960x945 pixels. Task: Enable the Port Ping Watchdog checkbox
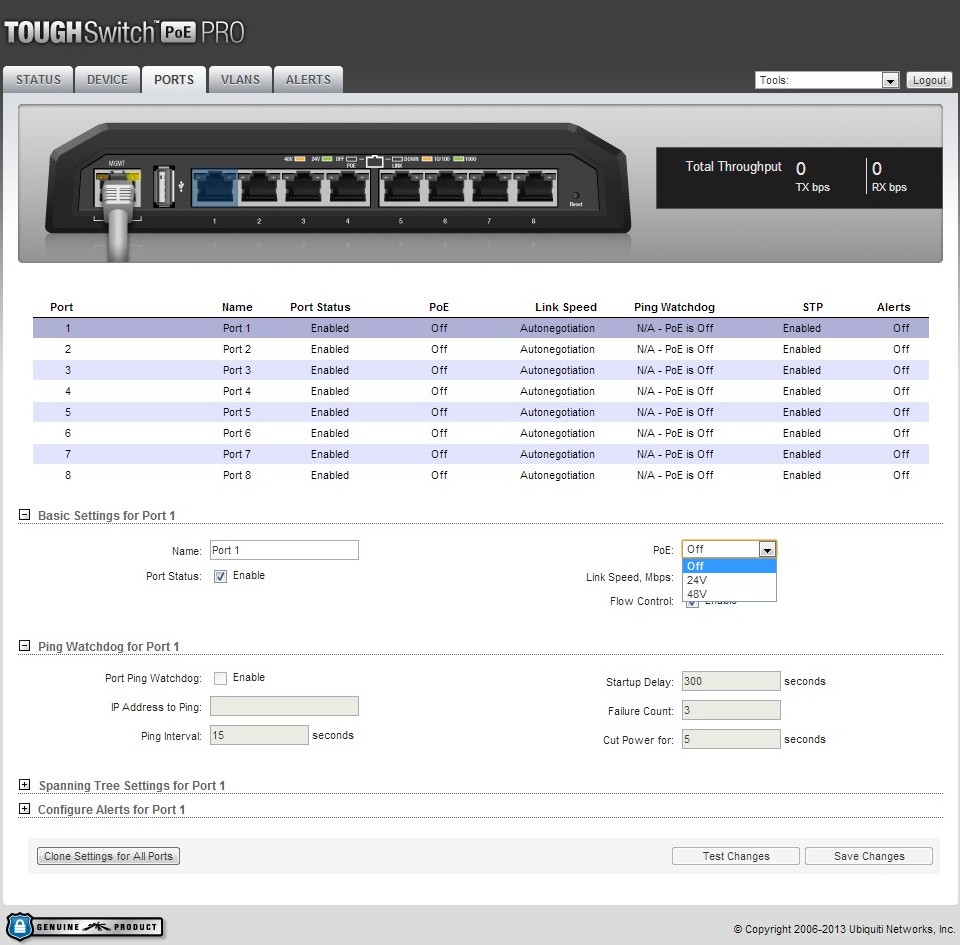(x=220, y=678)
